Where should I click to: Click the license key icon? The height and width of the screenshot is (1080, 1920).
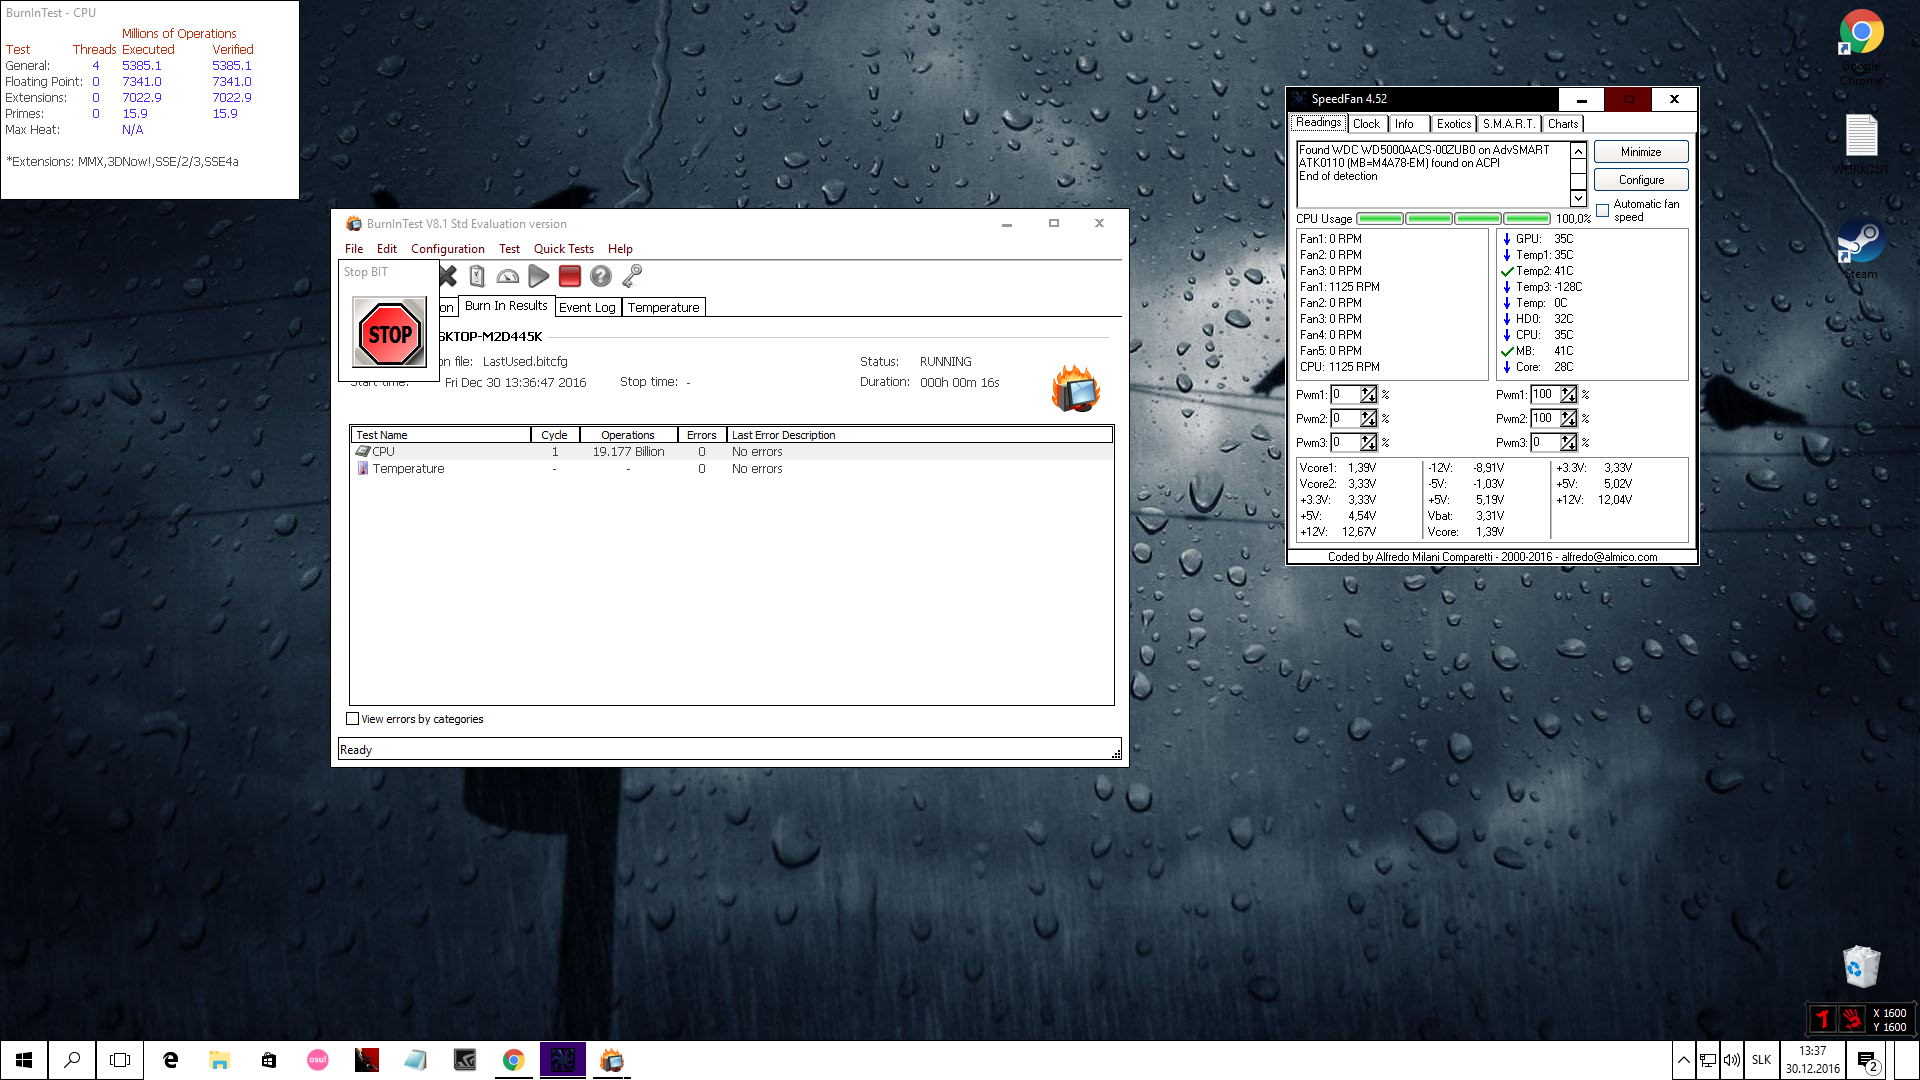pos(632,277)
